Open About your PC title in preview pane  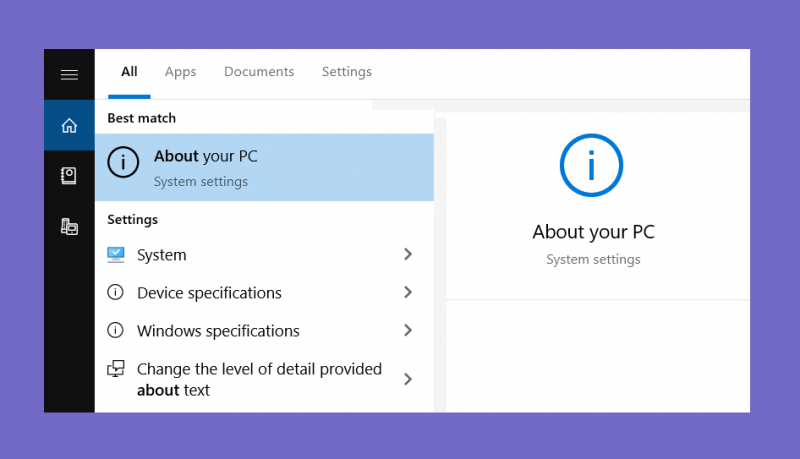[x=593, y=232]
